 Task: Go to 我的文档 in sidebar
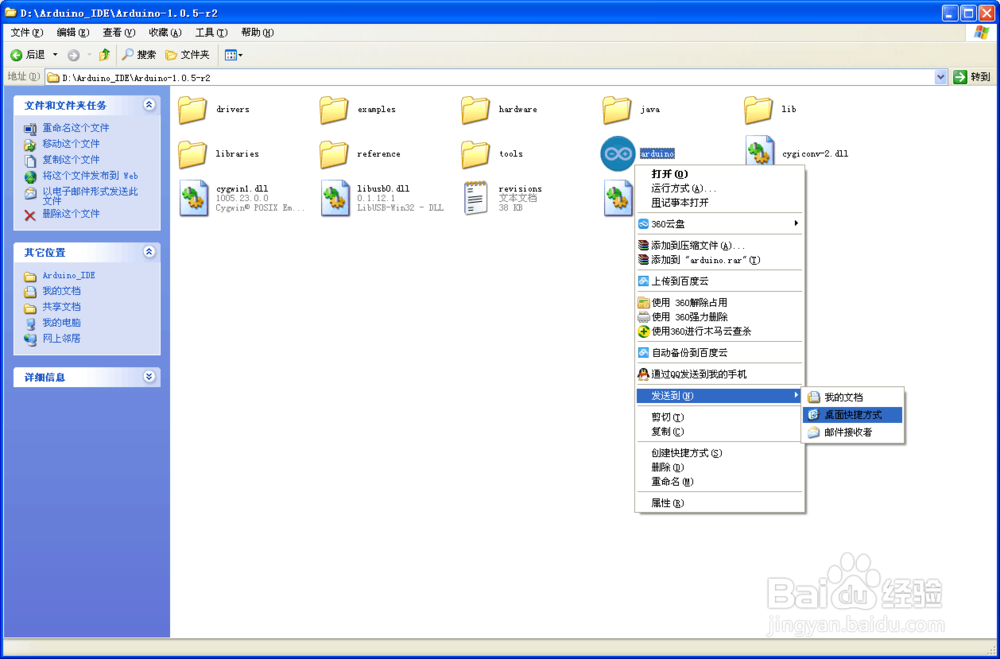(x=61, y=291)
